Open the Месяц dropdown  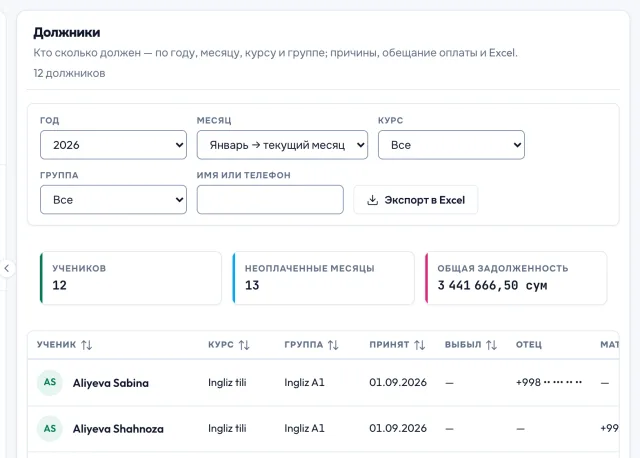pos(282,145)
